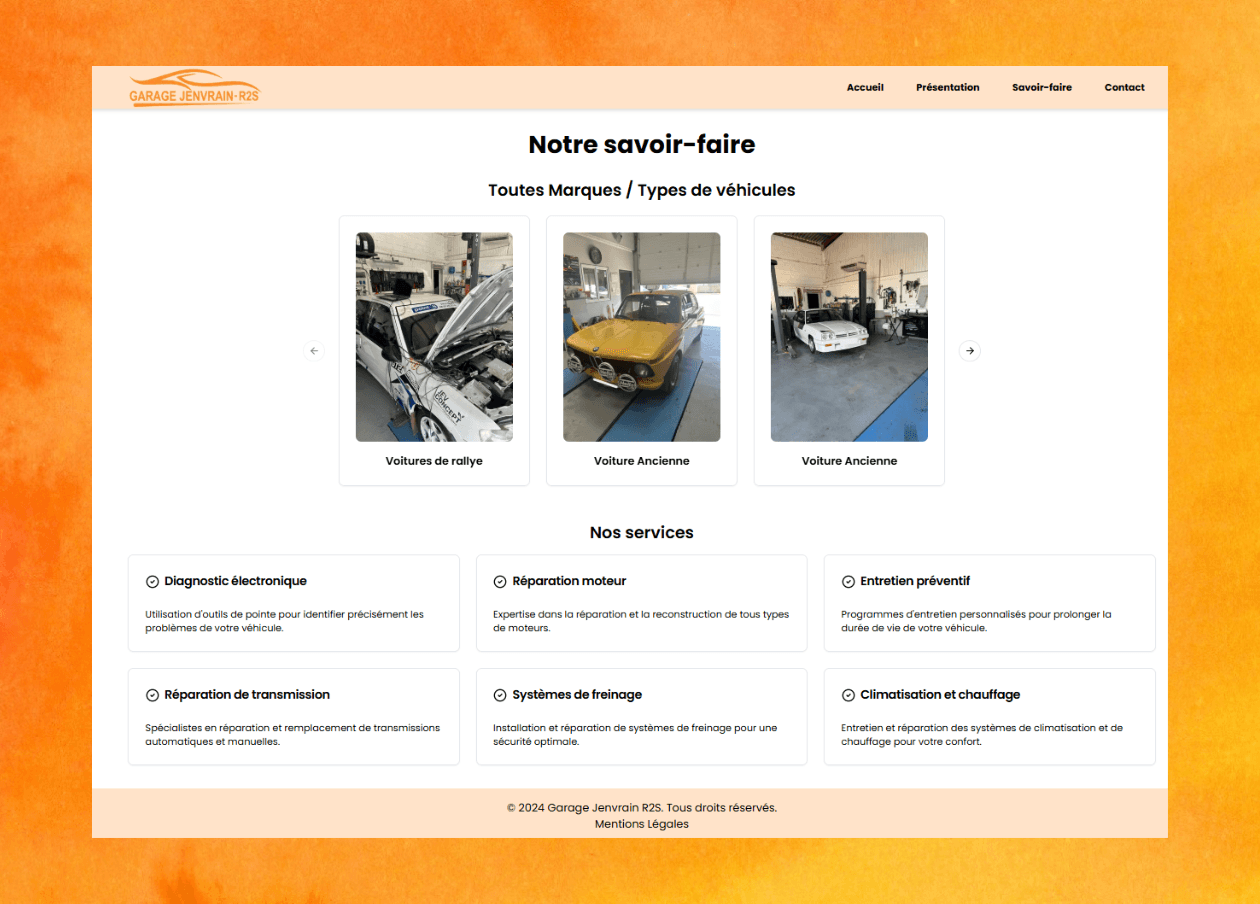This screenshot has height=904, width=1260.
Task: Click the previous carousel arrow
Action: pos(314,351)
